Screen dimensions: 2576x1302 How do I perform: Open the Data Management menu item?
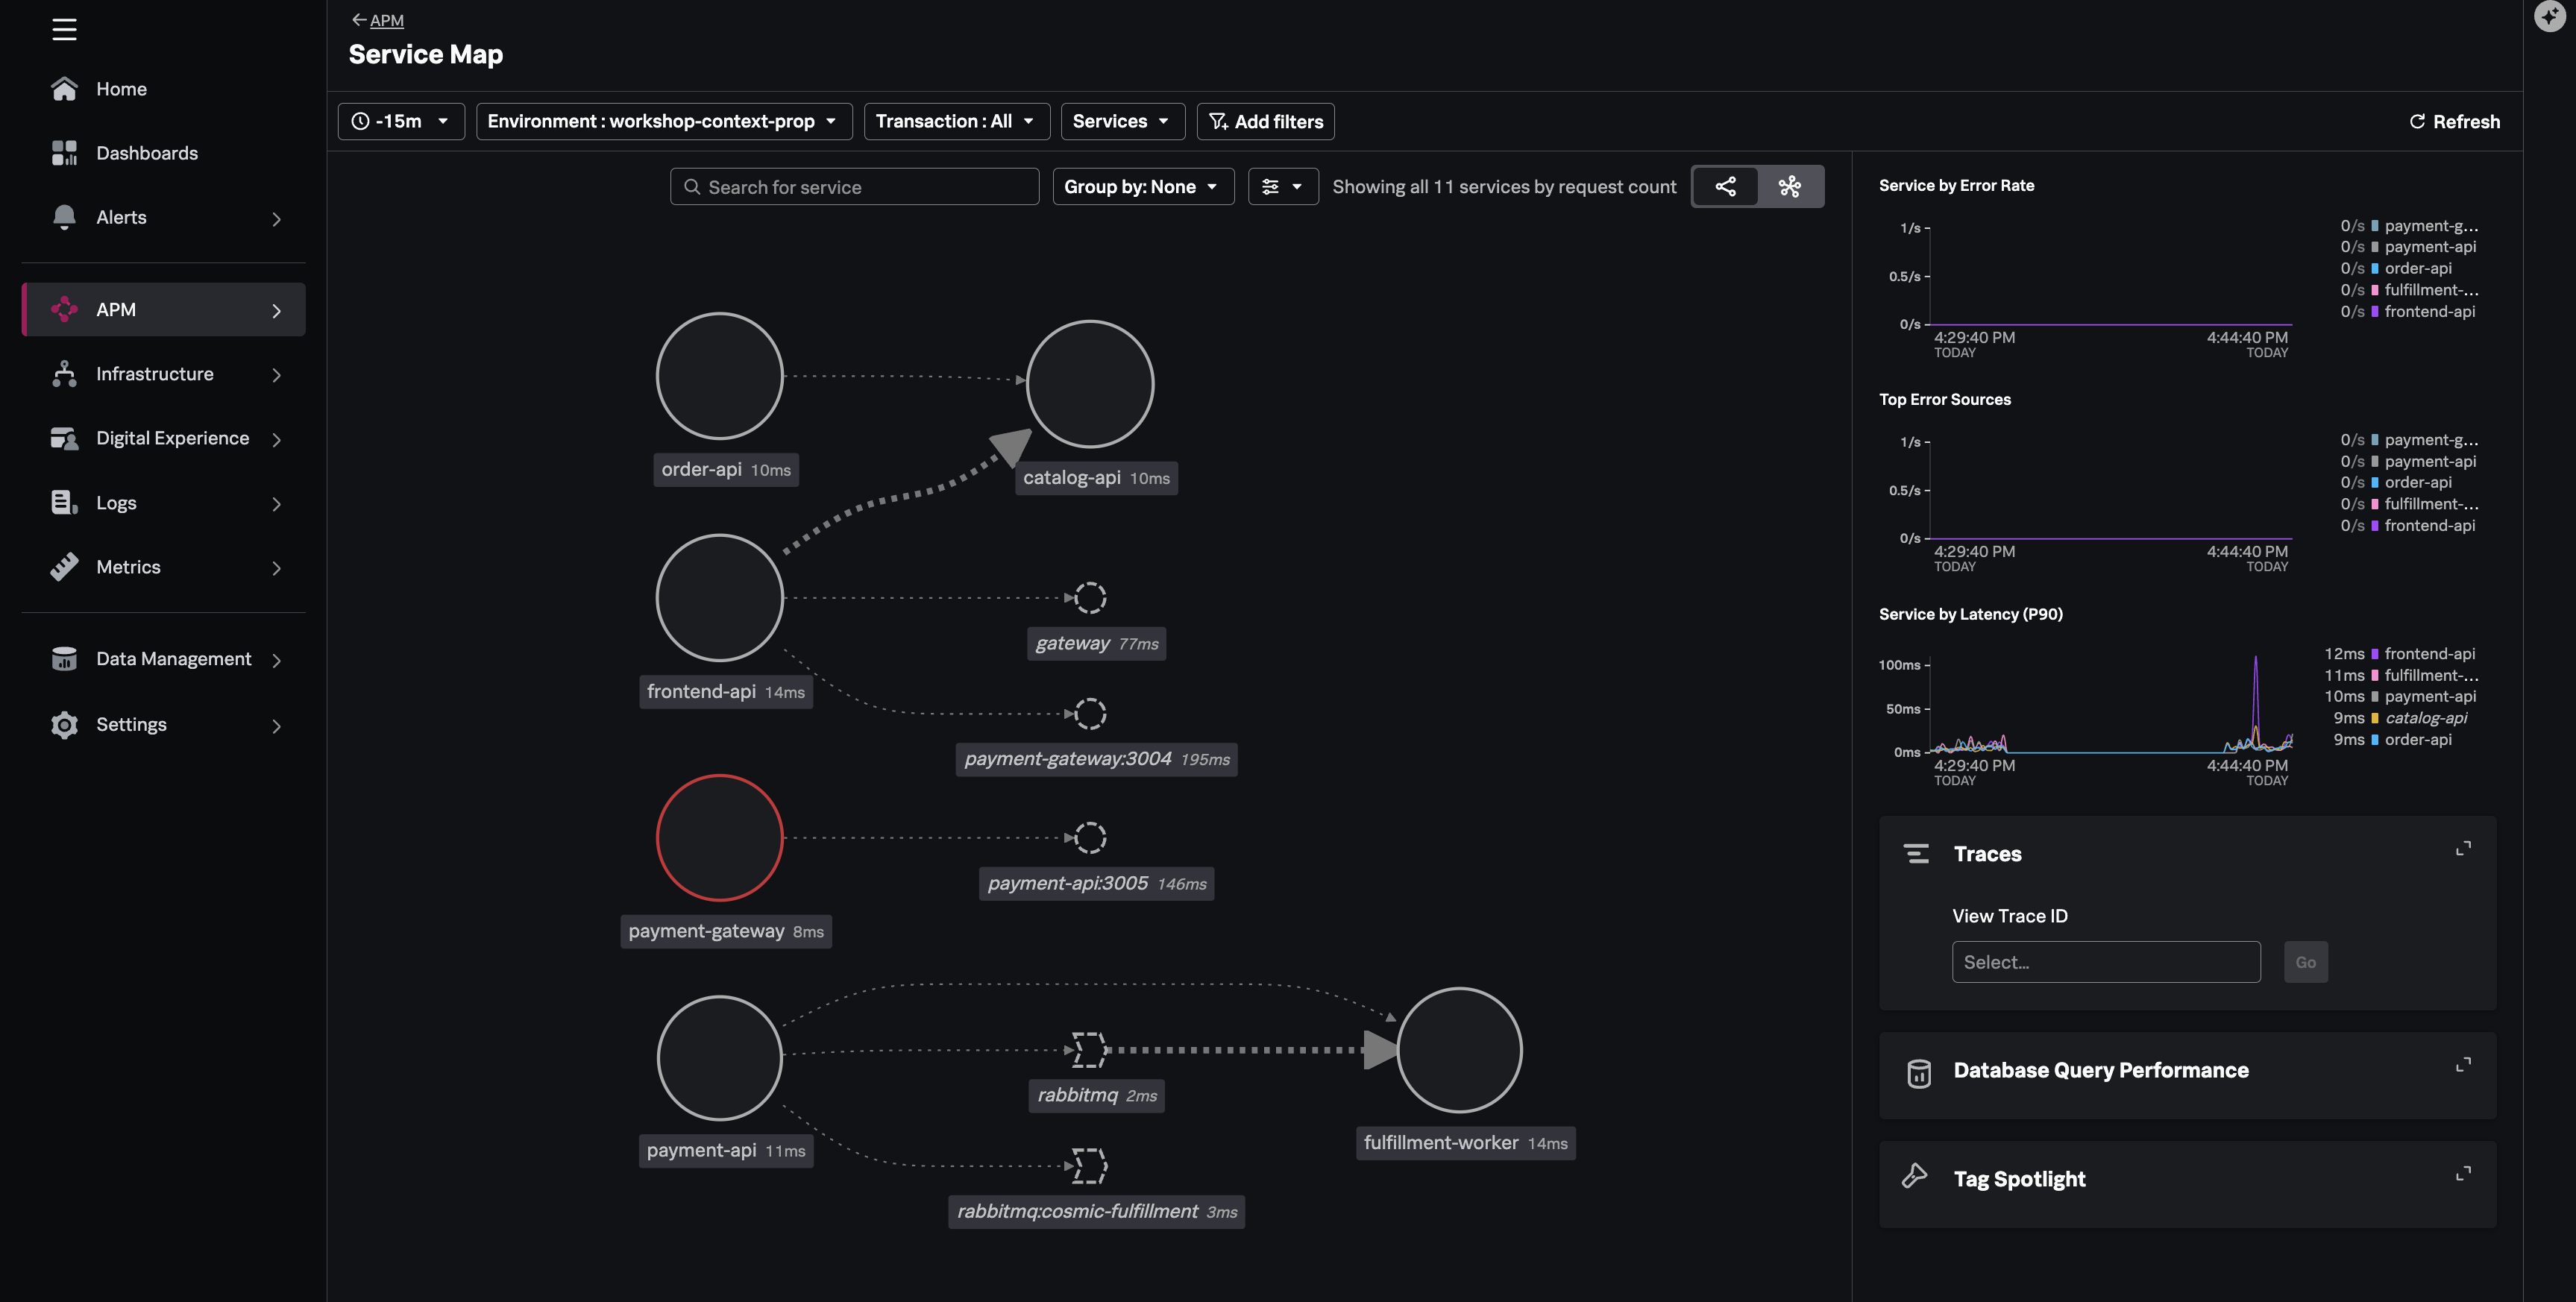(163, 659)
